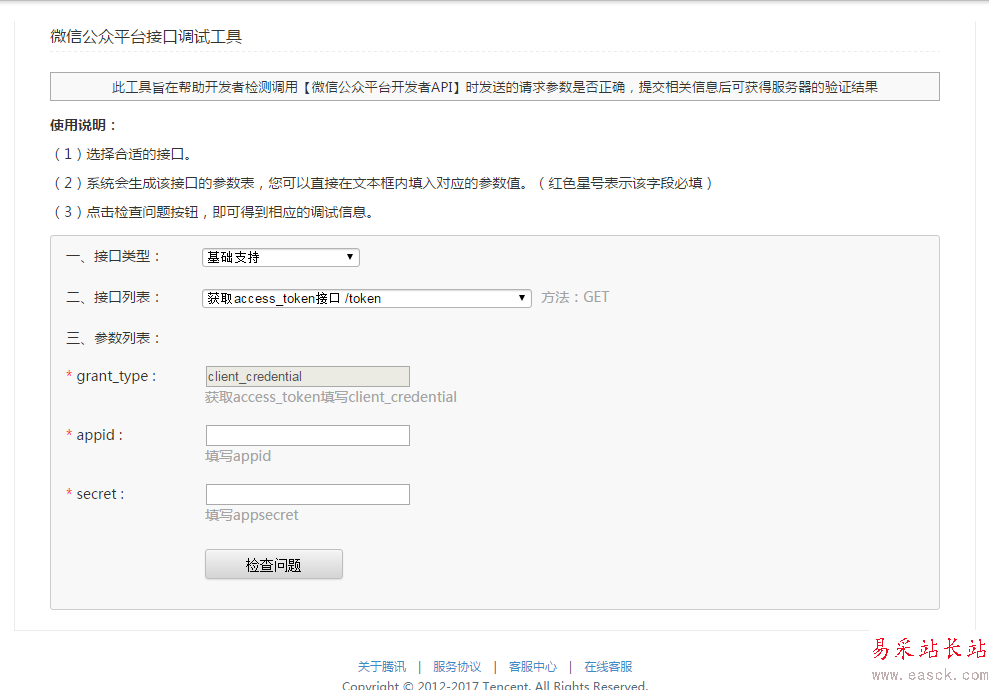The width and height of the screenshot is (989, 690).
Task: Click the 一、接口类型： label
Action: [x=114, y=256]
